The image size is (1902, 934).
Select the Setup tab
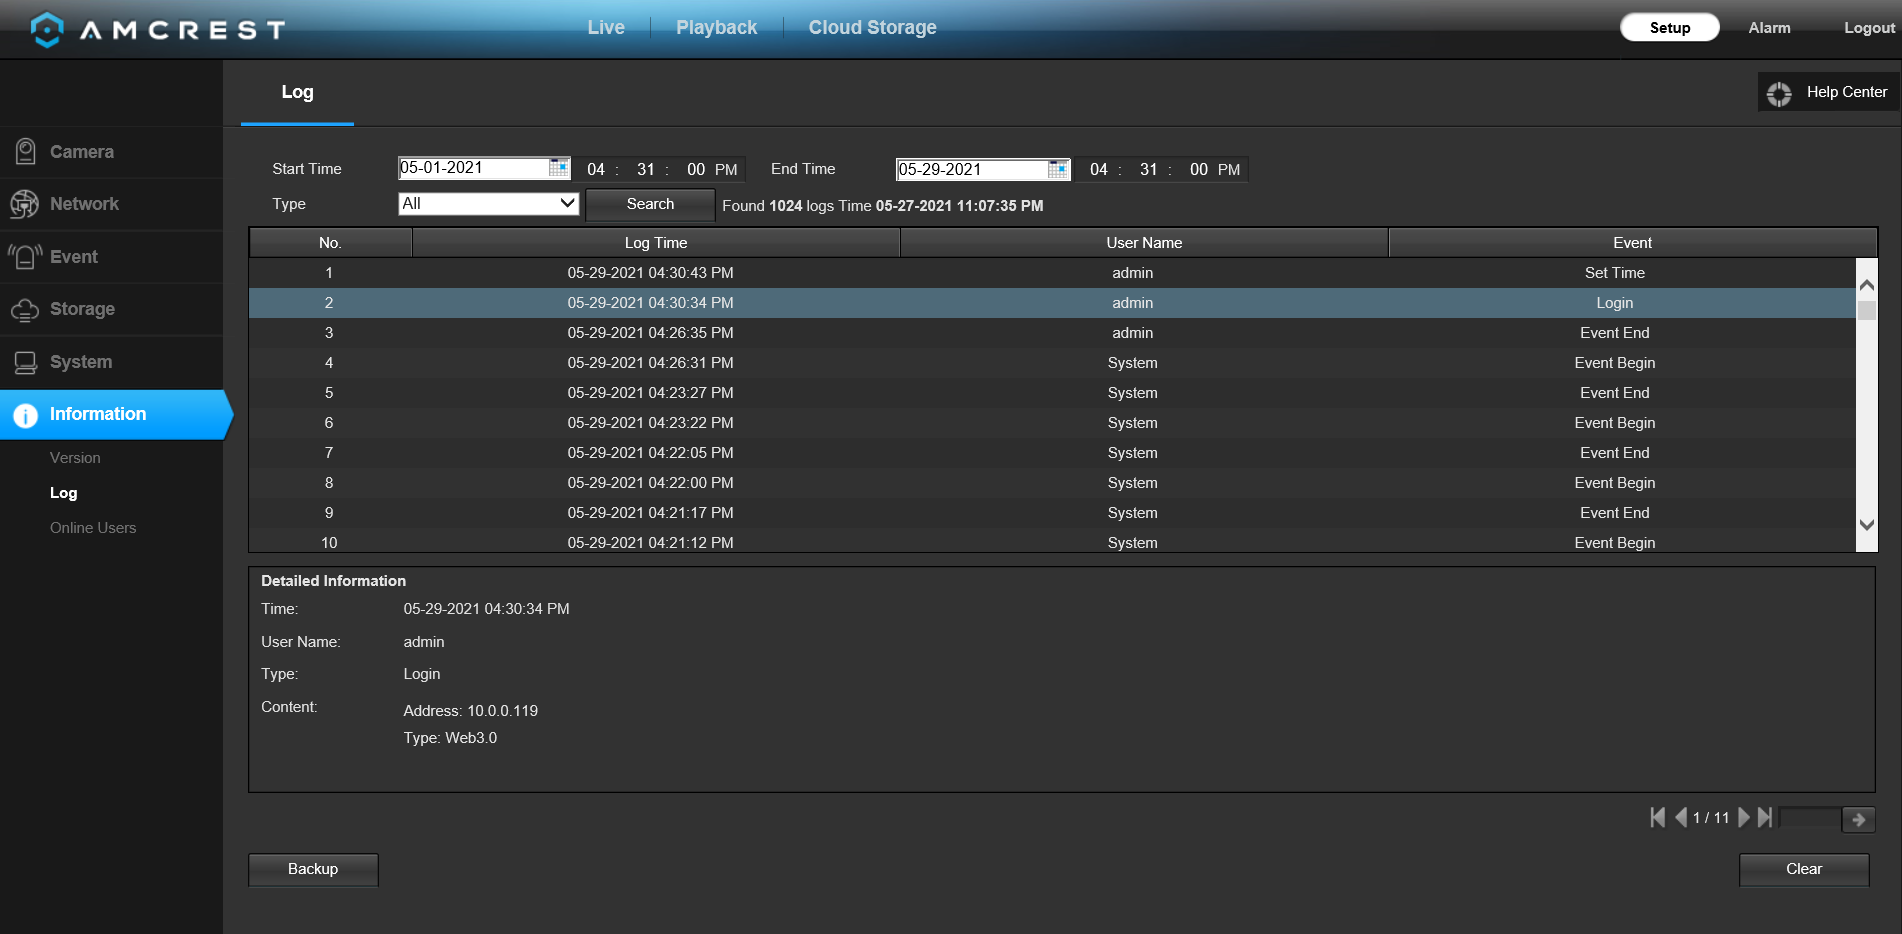click(1669, 28)
